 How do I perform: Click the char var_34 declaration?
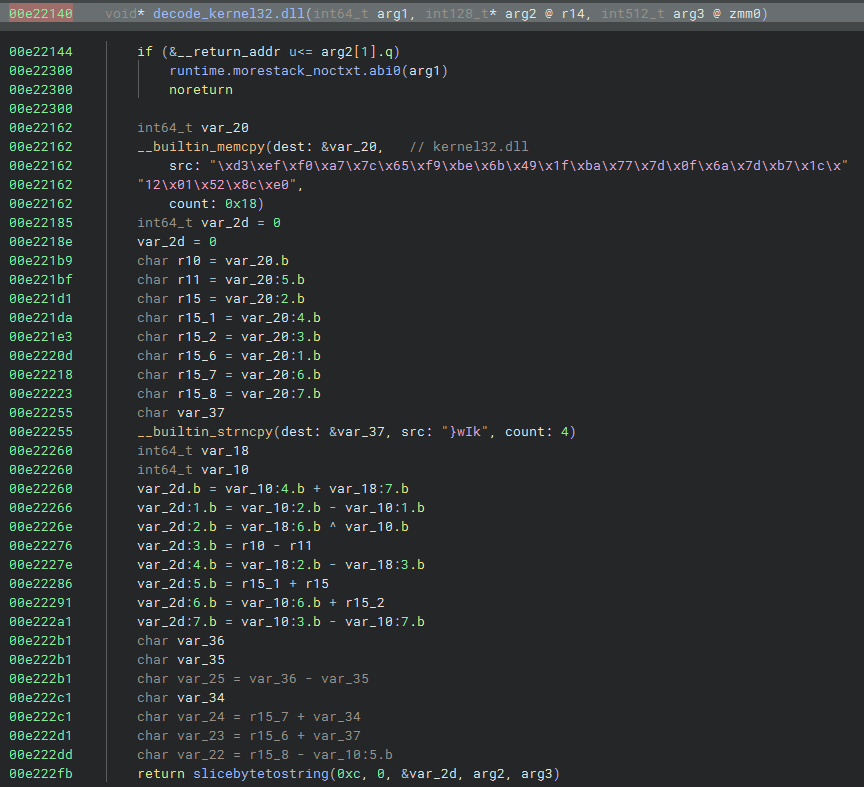pos(181,698)
